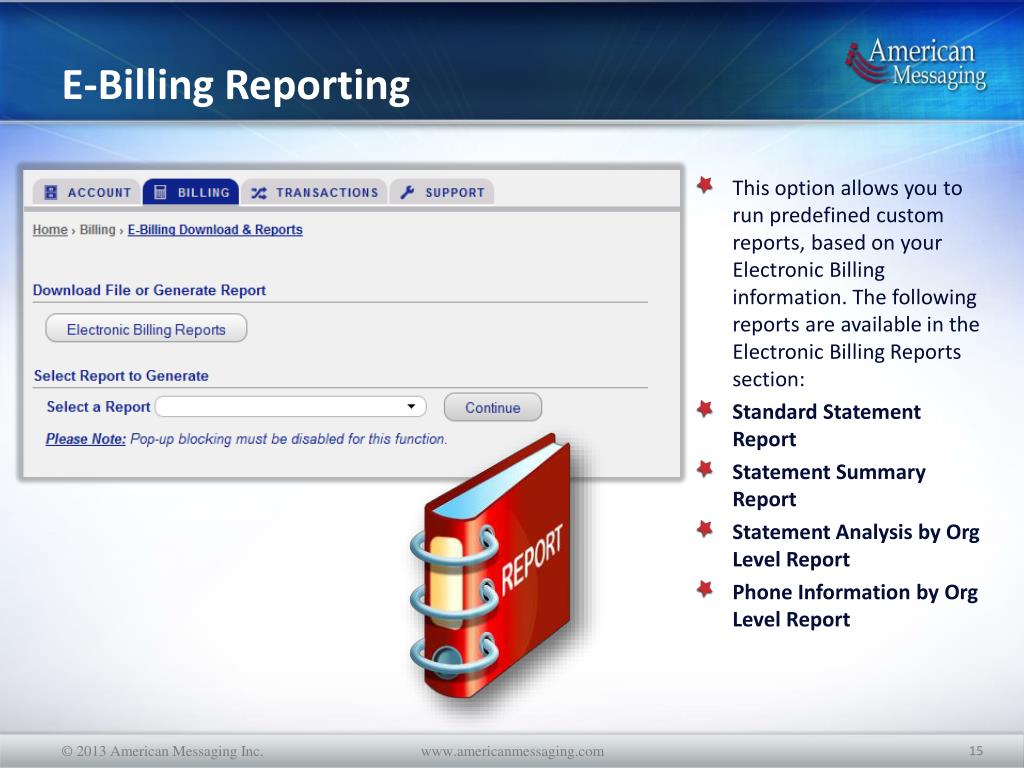
Task: Open the Account tab
Action: pos(86,193)
